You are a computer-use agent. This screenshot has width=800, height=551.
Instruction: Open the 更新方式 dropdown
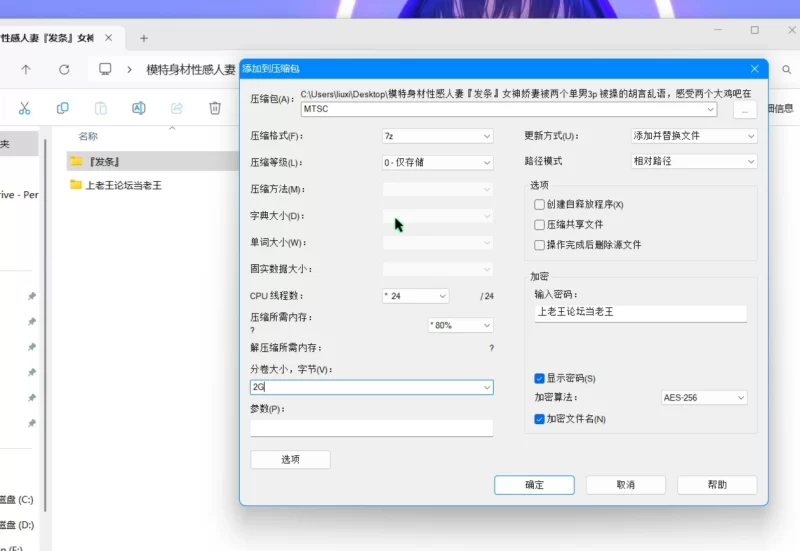pyautogui.click(x=694, y=136)
